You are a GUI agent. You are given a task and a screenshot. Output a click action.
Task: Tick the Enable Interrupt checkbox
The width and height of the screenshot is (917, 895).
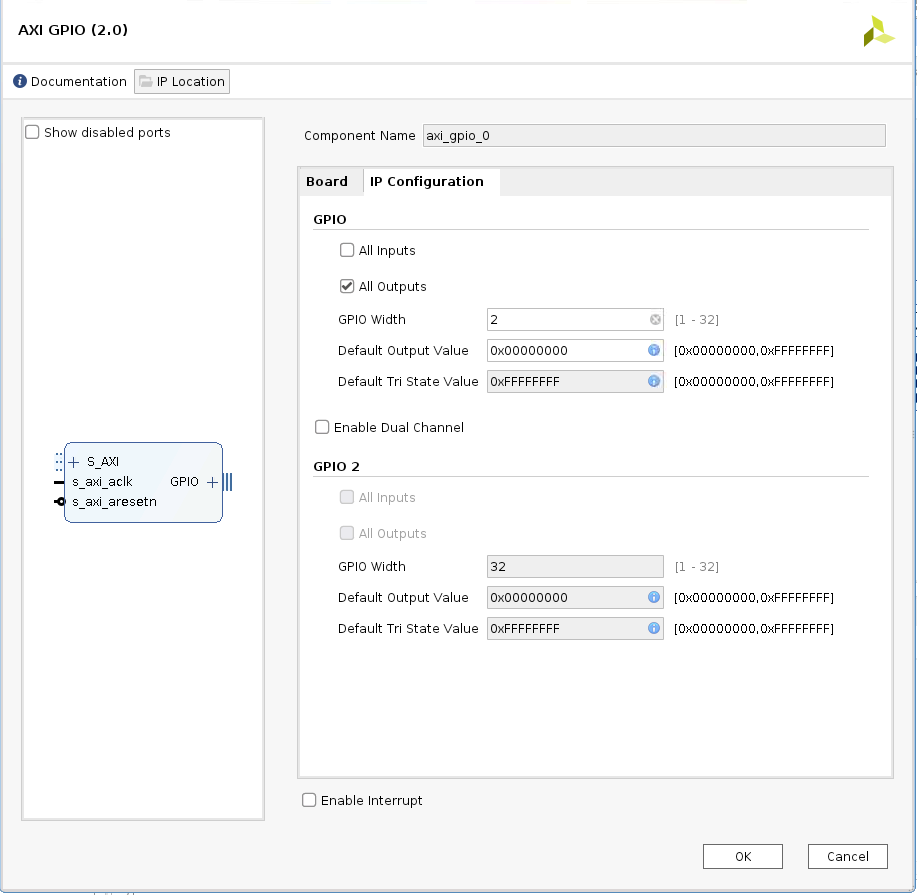coord(309,801)
